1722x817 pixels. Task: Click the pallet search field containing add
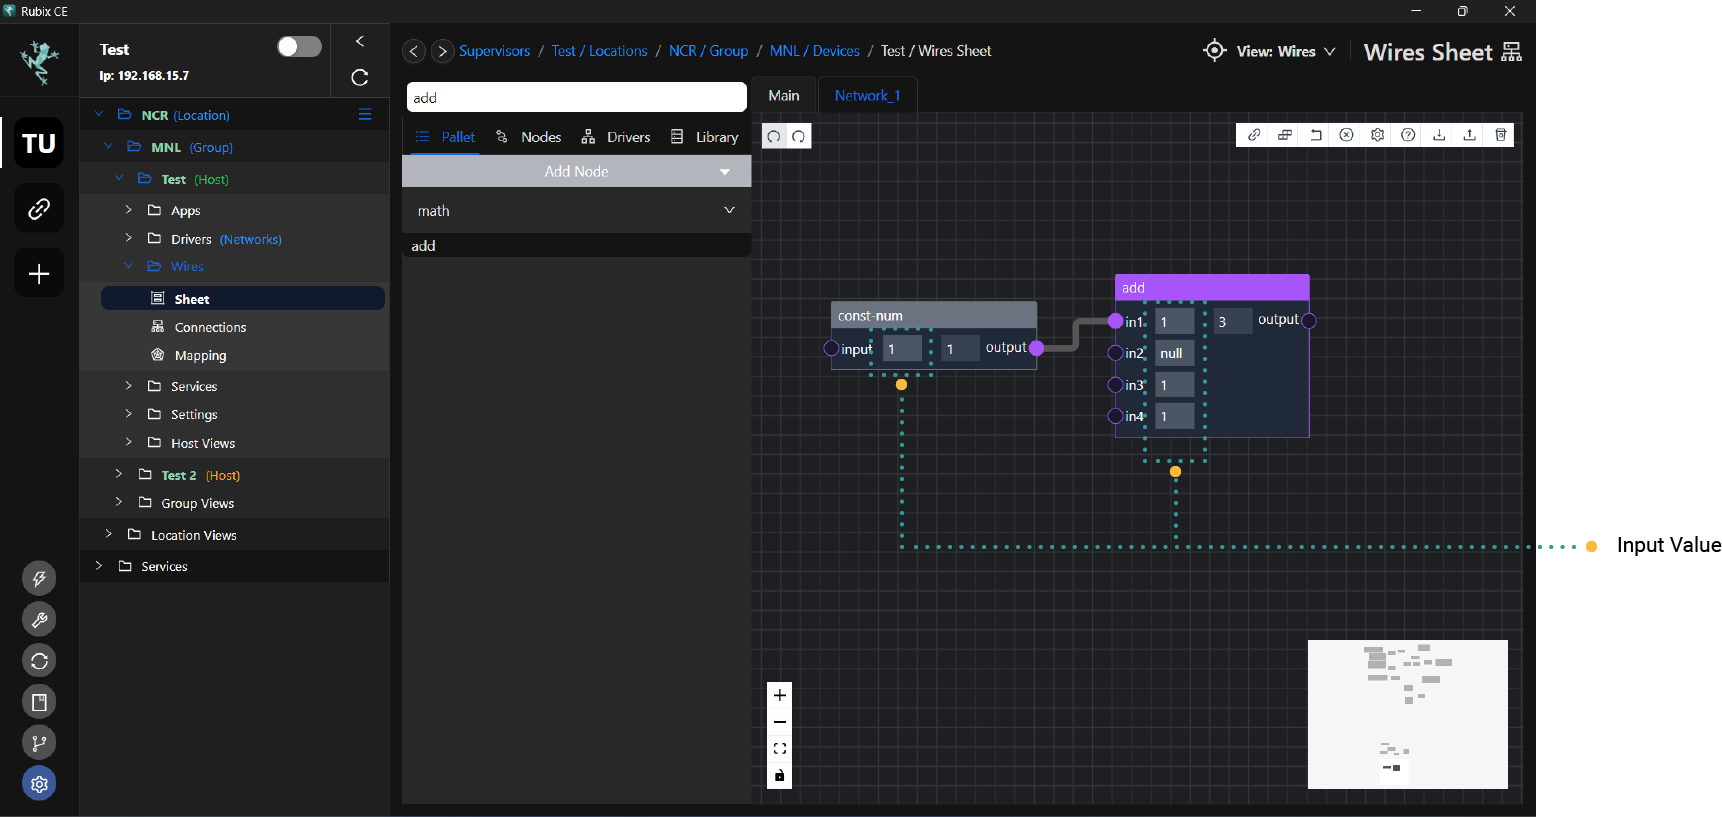pos(577,97)
